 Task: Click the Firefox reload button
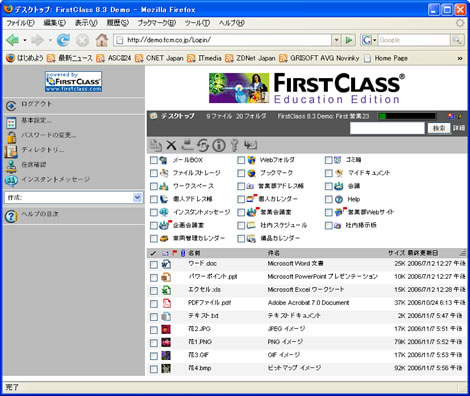(x=63, y=40)
